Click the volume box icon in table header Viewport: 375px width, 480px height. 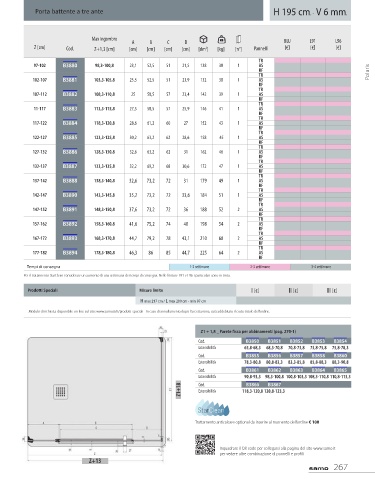pos(203,39)
